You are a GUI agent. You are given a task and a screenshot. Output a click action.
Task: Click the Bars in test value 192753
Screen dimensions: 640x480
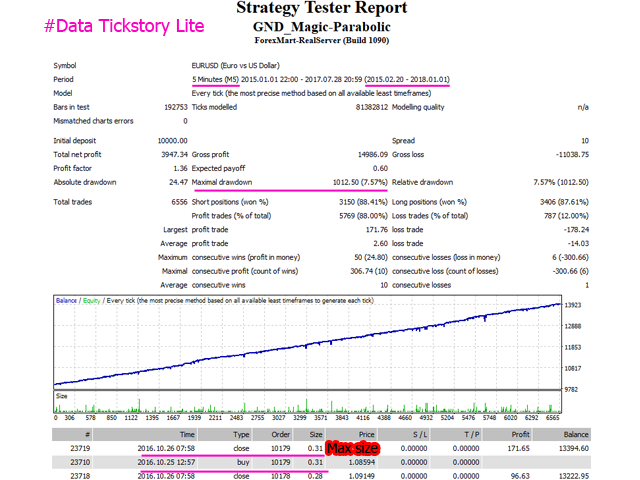coord(176,107)
